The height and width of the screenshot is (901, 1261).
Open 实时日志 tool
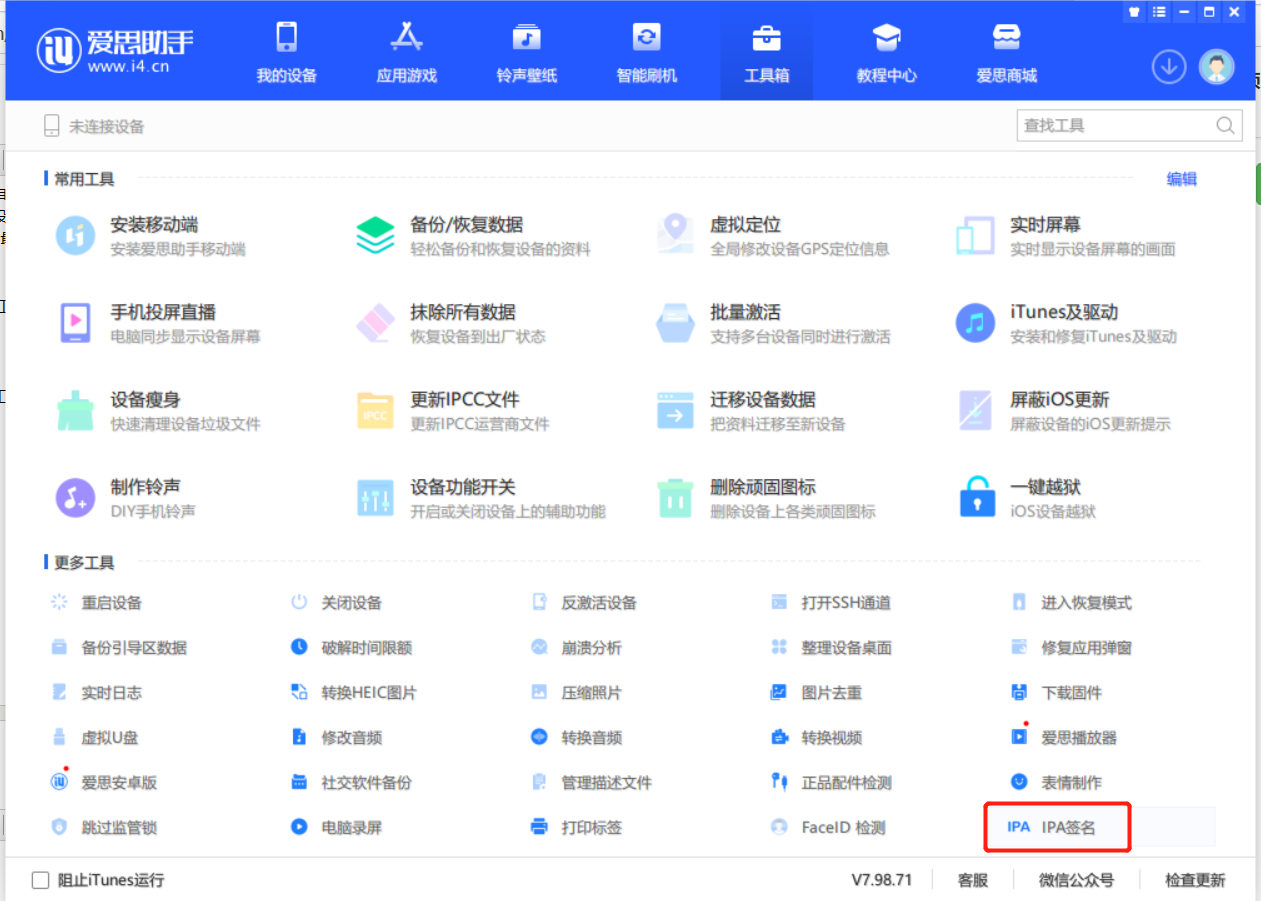pyautogui.click(x=97, y=693)
